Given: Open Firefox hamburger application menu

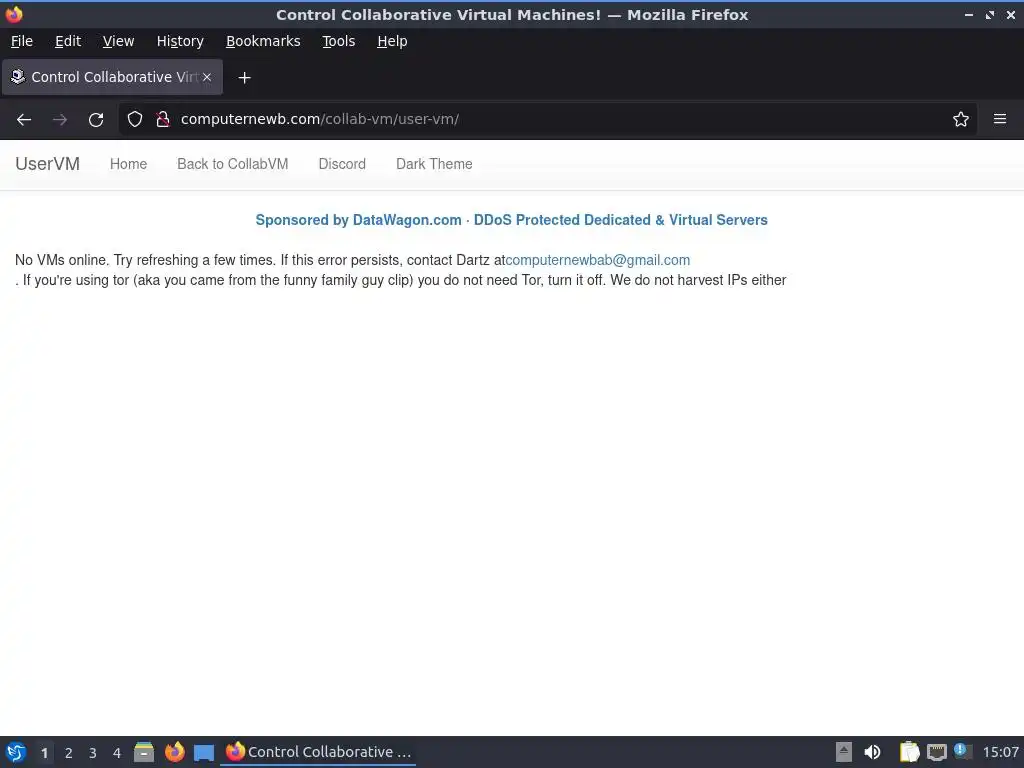Looking at the screenshot, I should point(1000,119).
